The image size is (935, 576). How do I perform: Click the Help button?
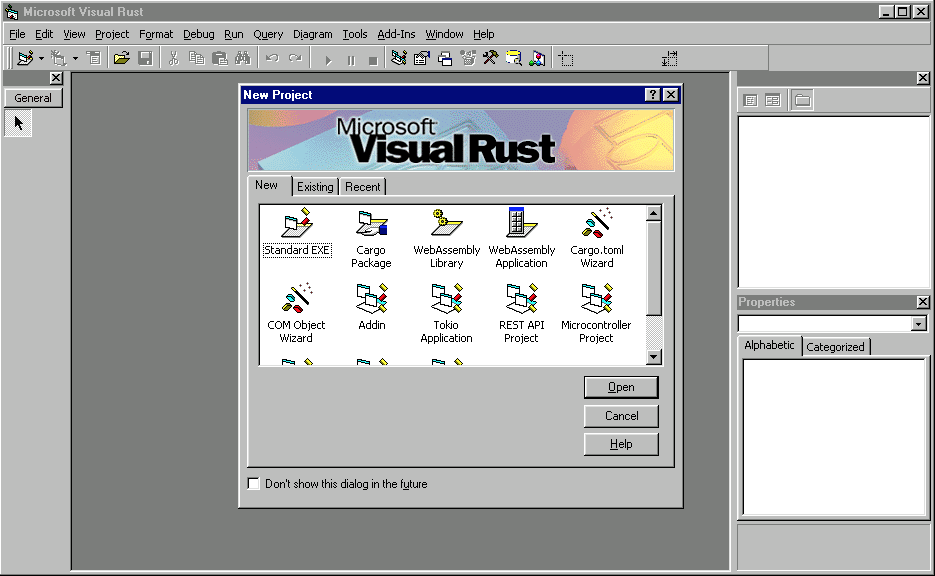620,444
